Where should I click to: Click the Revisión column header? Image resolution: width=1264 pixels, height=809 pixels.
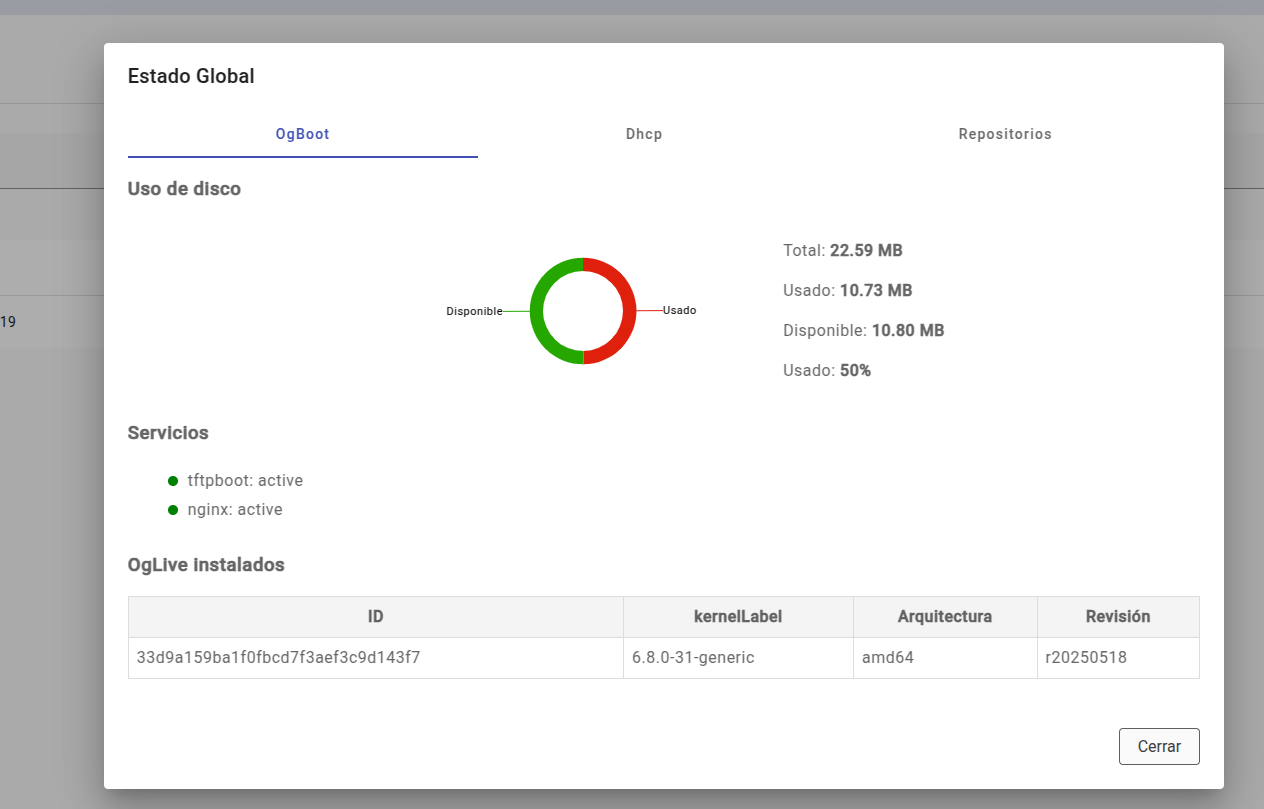(1117, 617)
